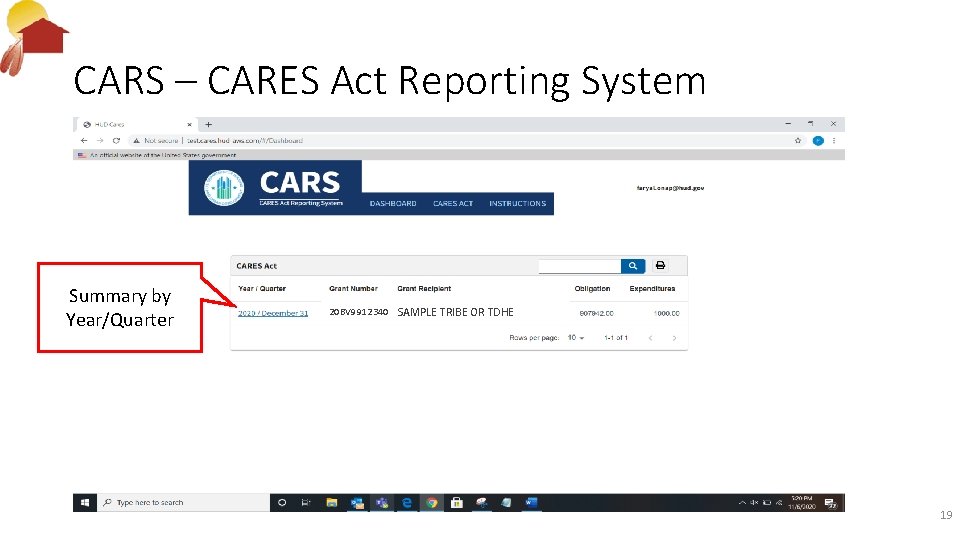Click the user email in header

coord(670,188)
